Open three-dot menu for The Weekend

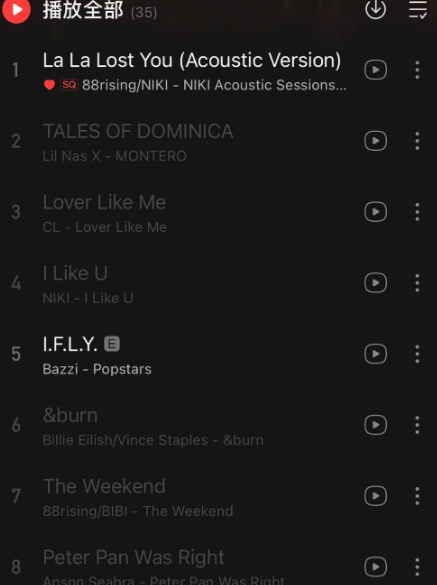pyautogui.click(x=417, y=496)
